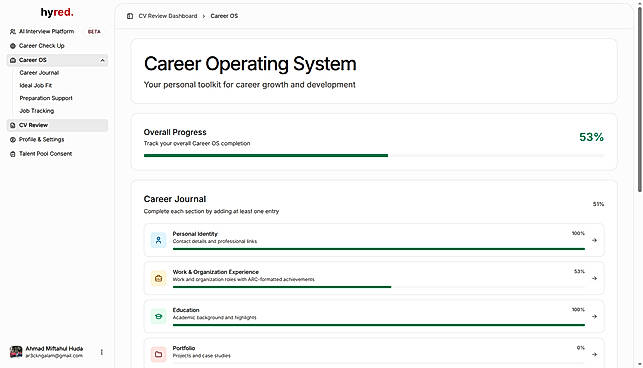Click the hyred logo

[57, 12]
